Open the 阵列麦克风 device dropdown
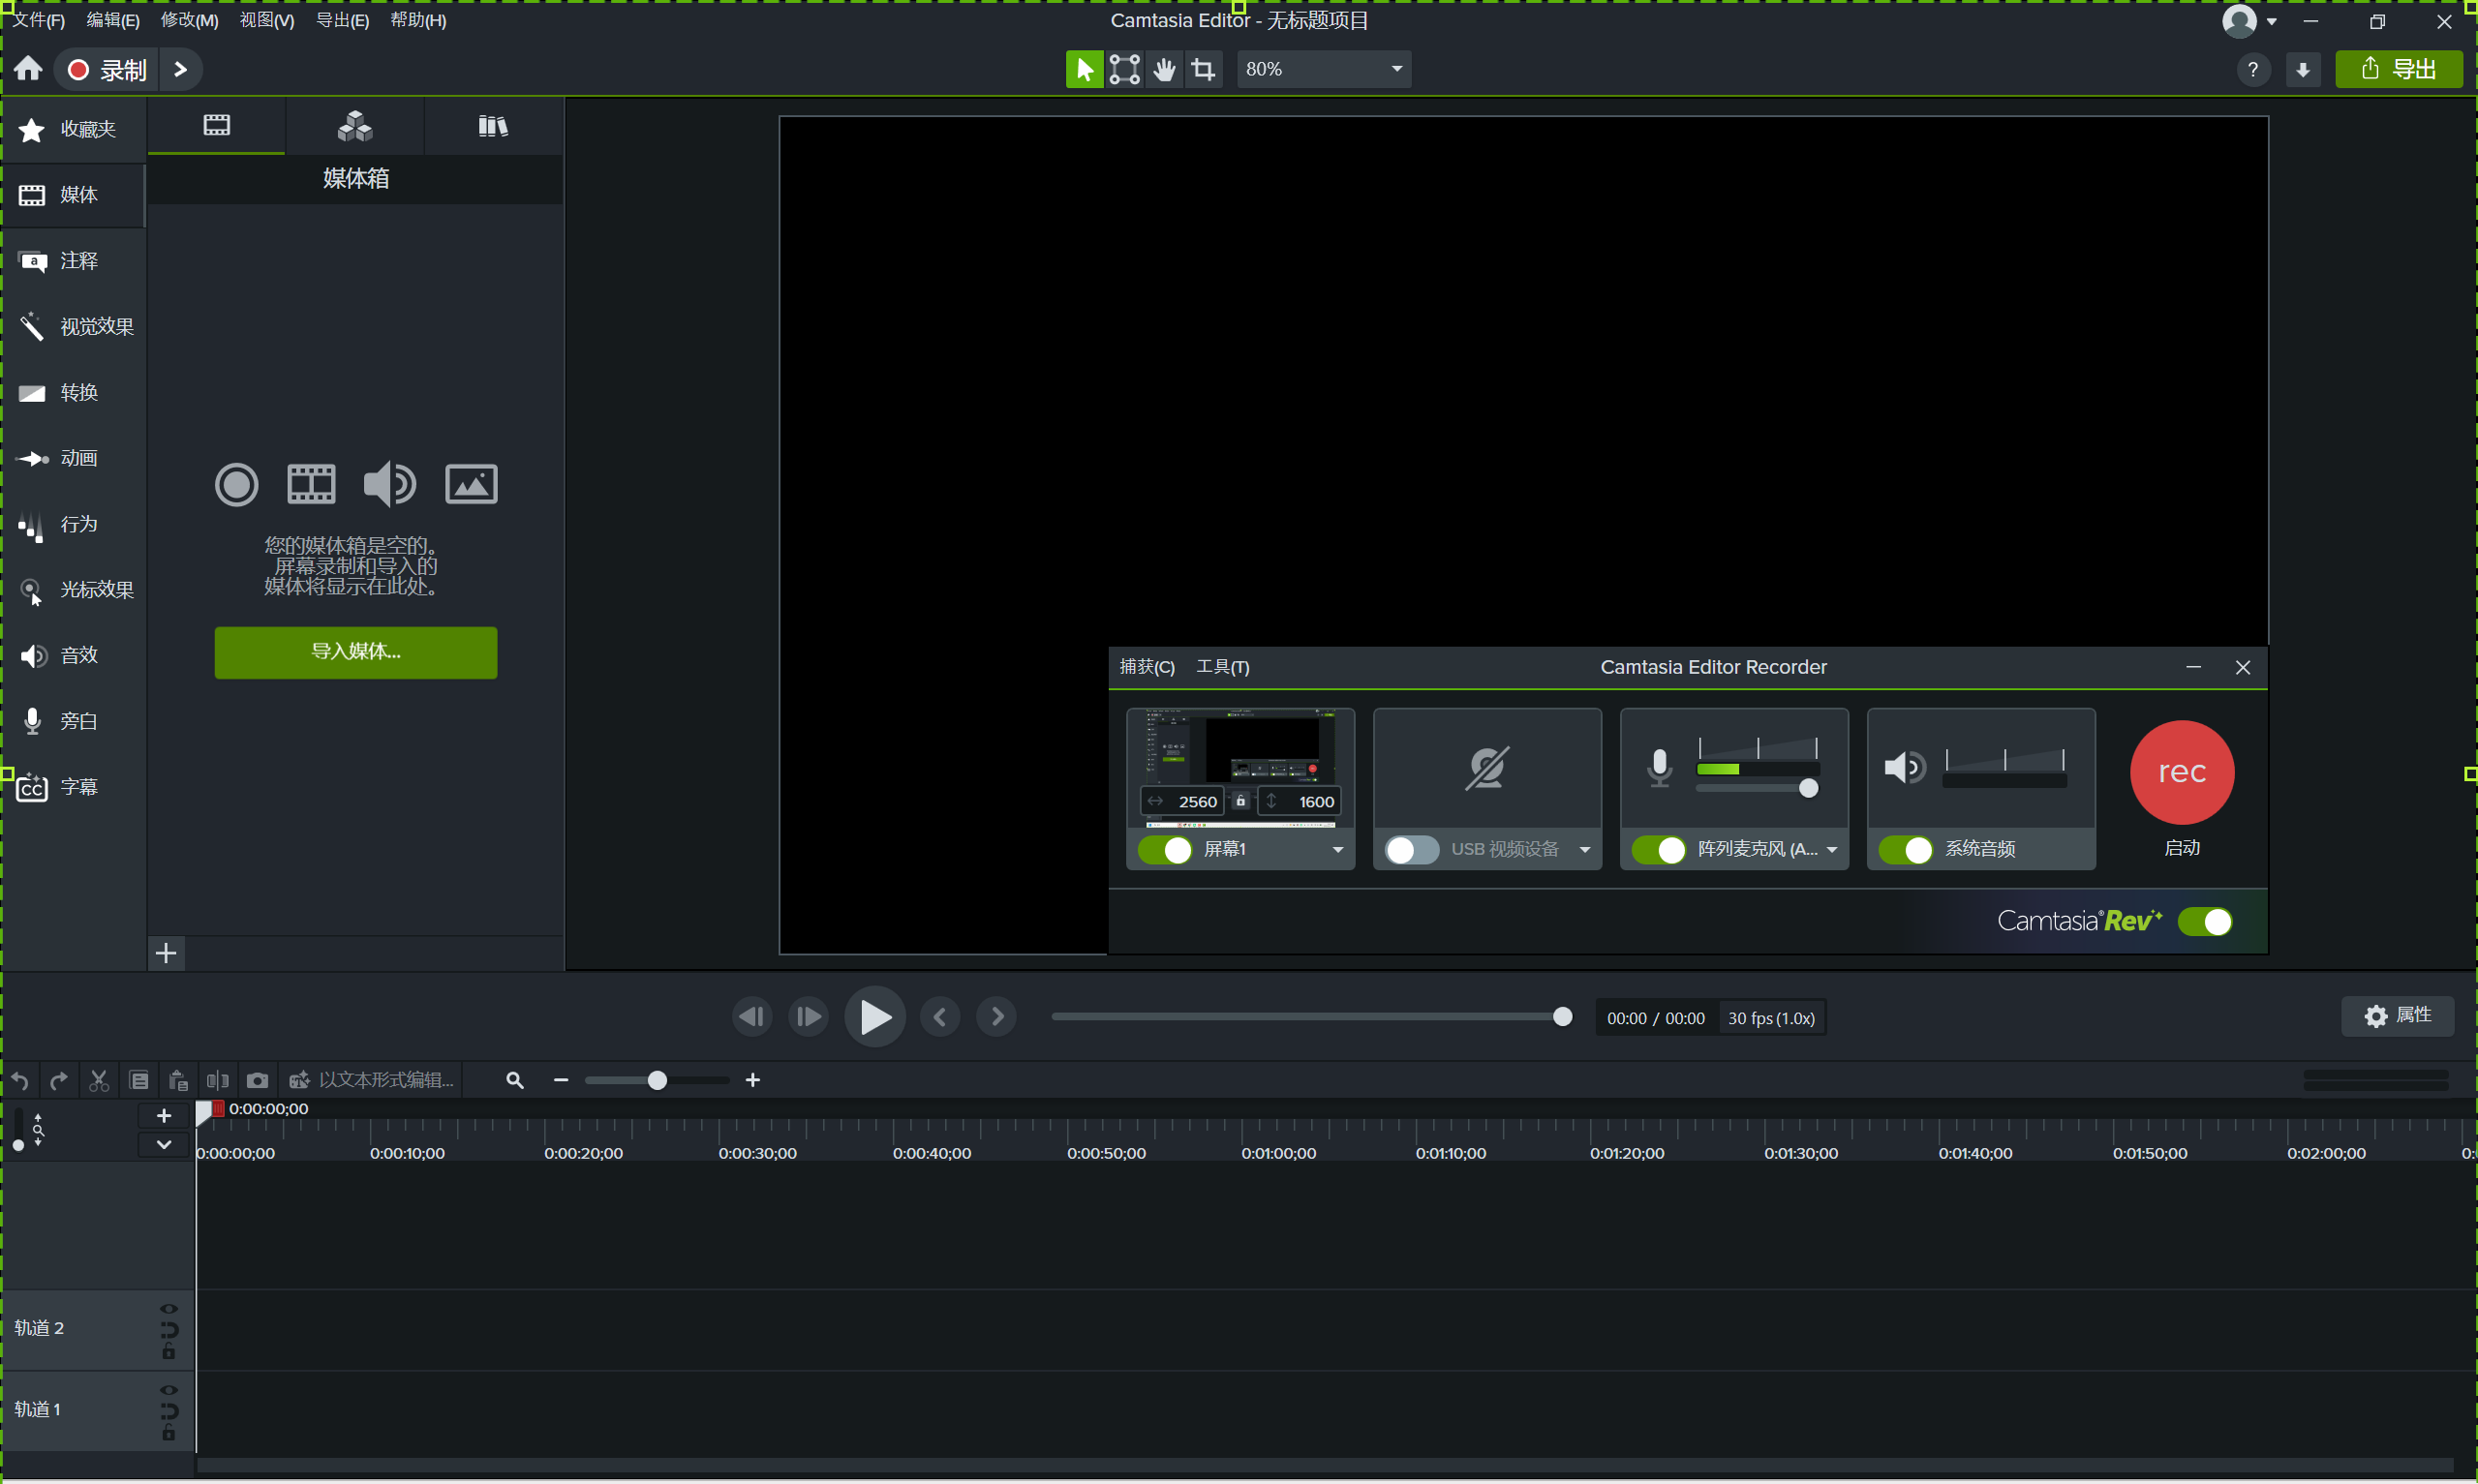 1833,849
